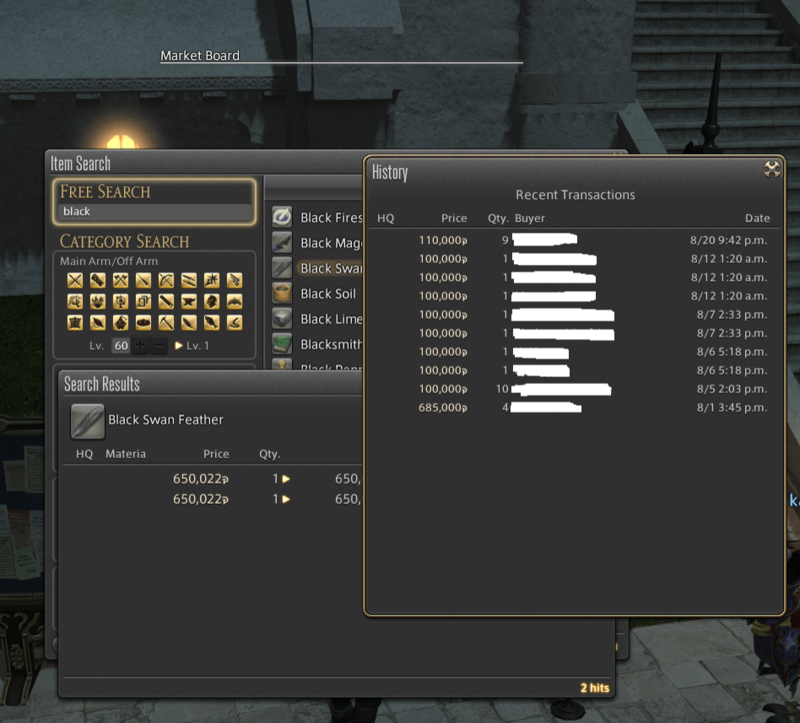Image resolution: width=800 pixels, height=723 pixels.
Task: Expand the first 650,022 gil listing arrow
Action: (286, 479)
